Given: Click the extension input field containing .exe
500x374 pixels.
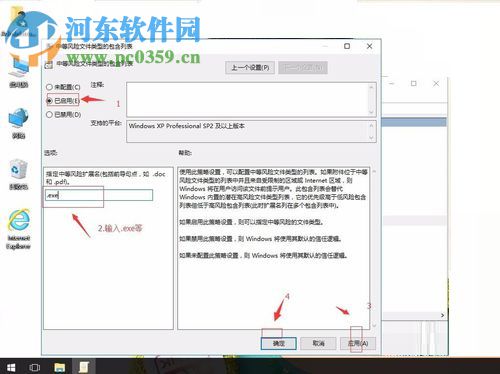Looking at the screenshot, I should point(99,195).
